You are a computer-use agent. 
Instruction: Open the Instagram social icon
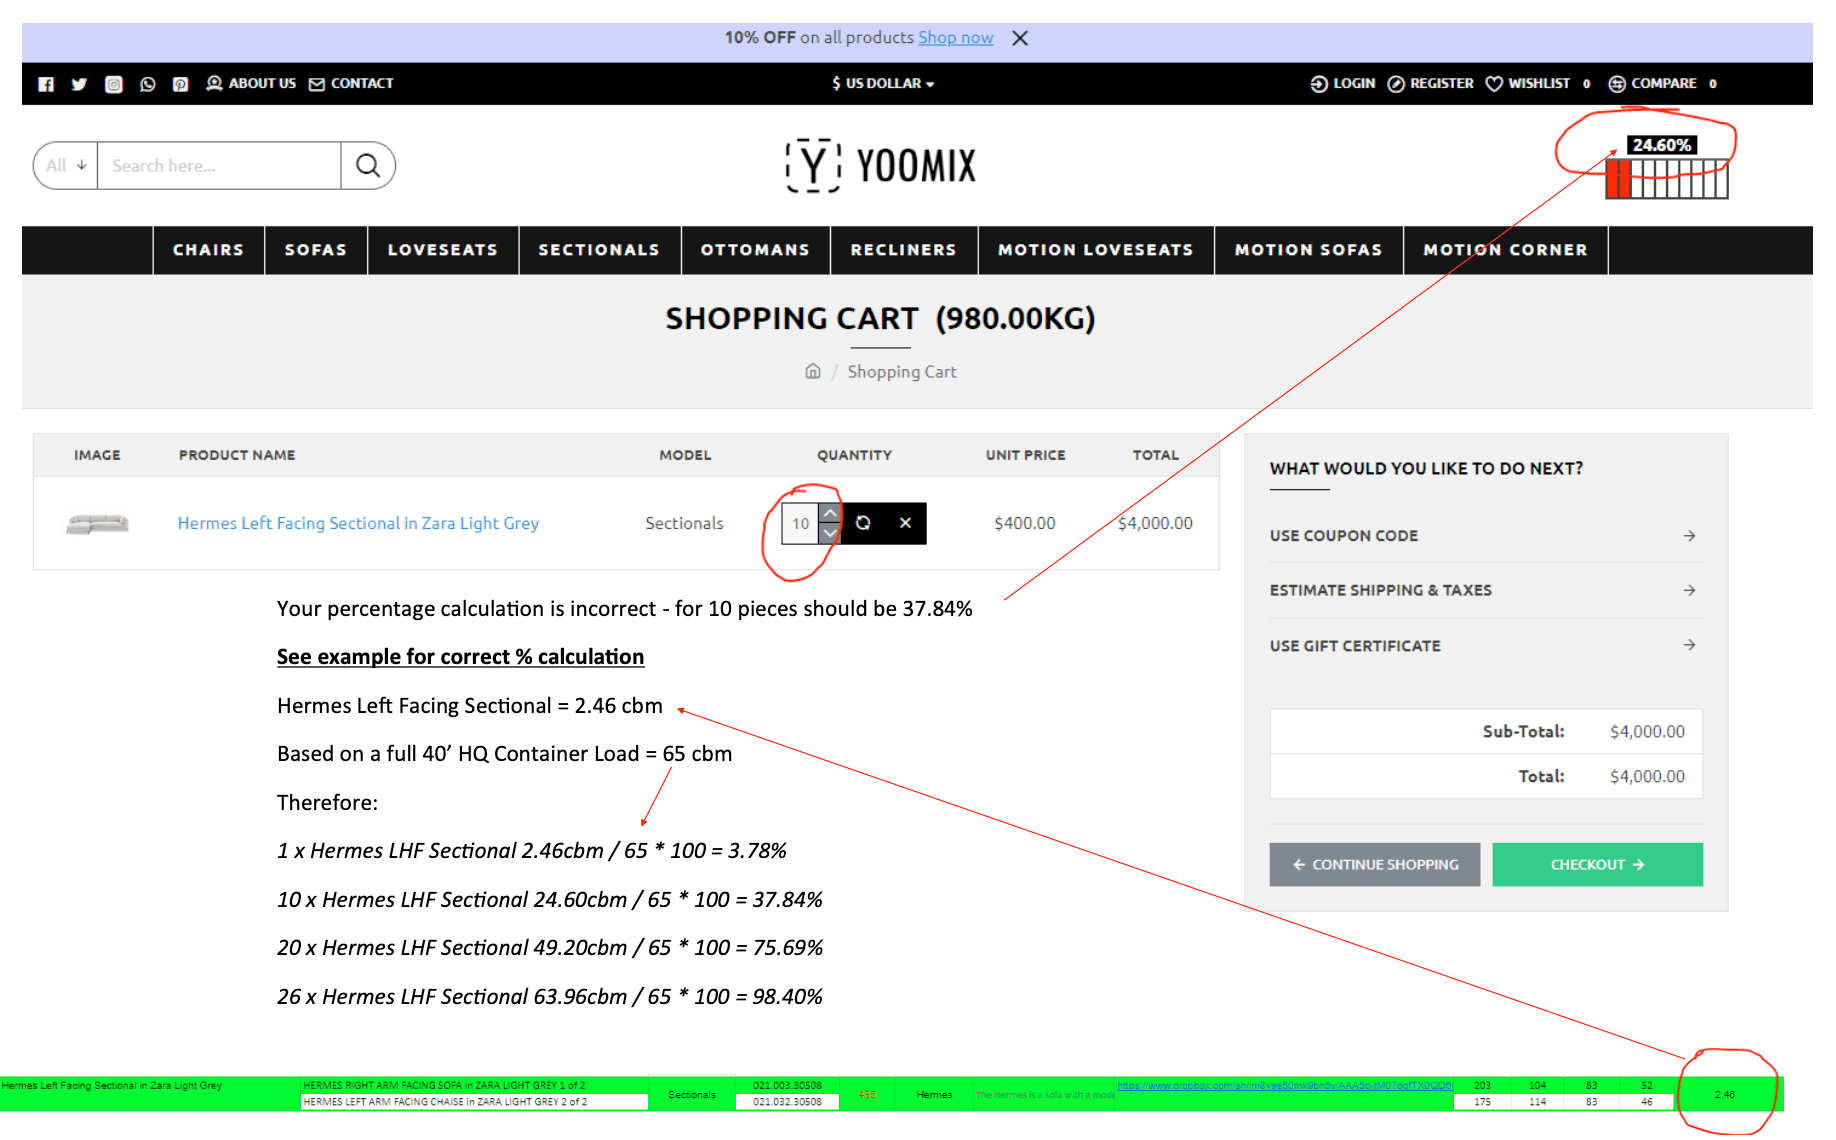pos(114,84)
